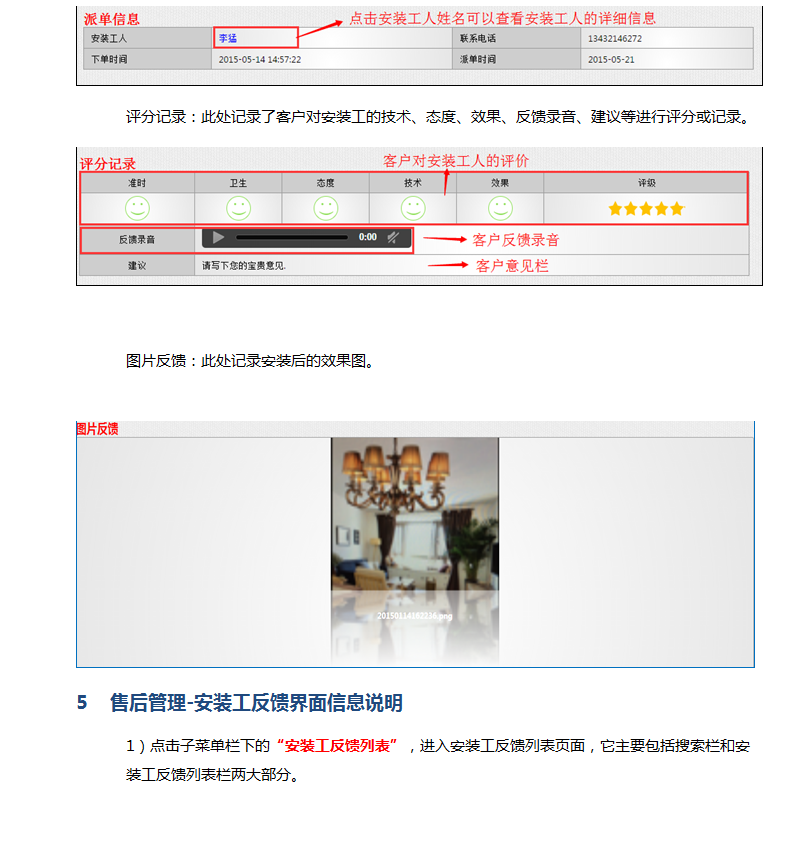Click the 卫生 smiley face rating
Viewport: 800px width, 849px height.
pos(238,208)
